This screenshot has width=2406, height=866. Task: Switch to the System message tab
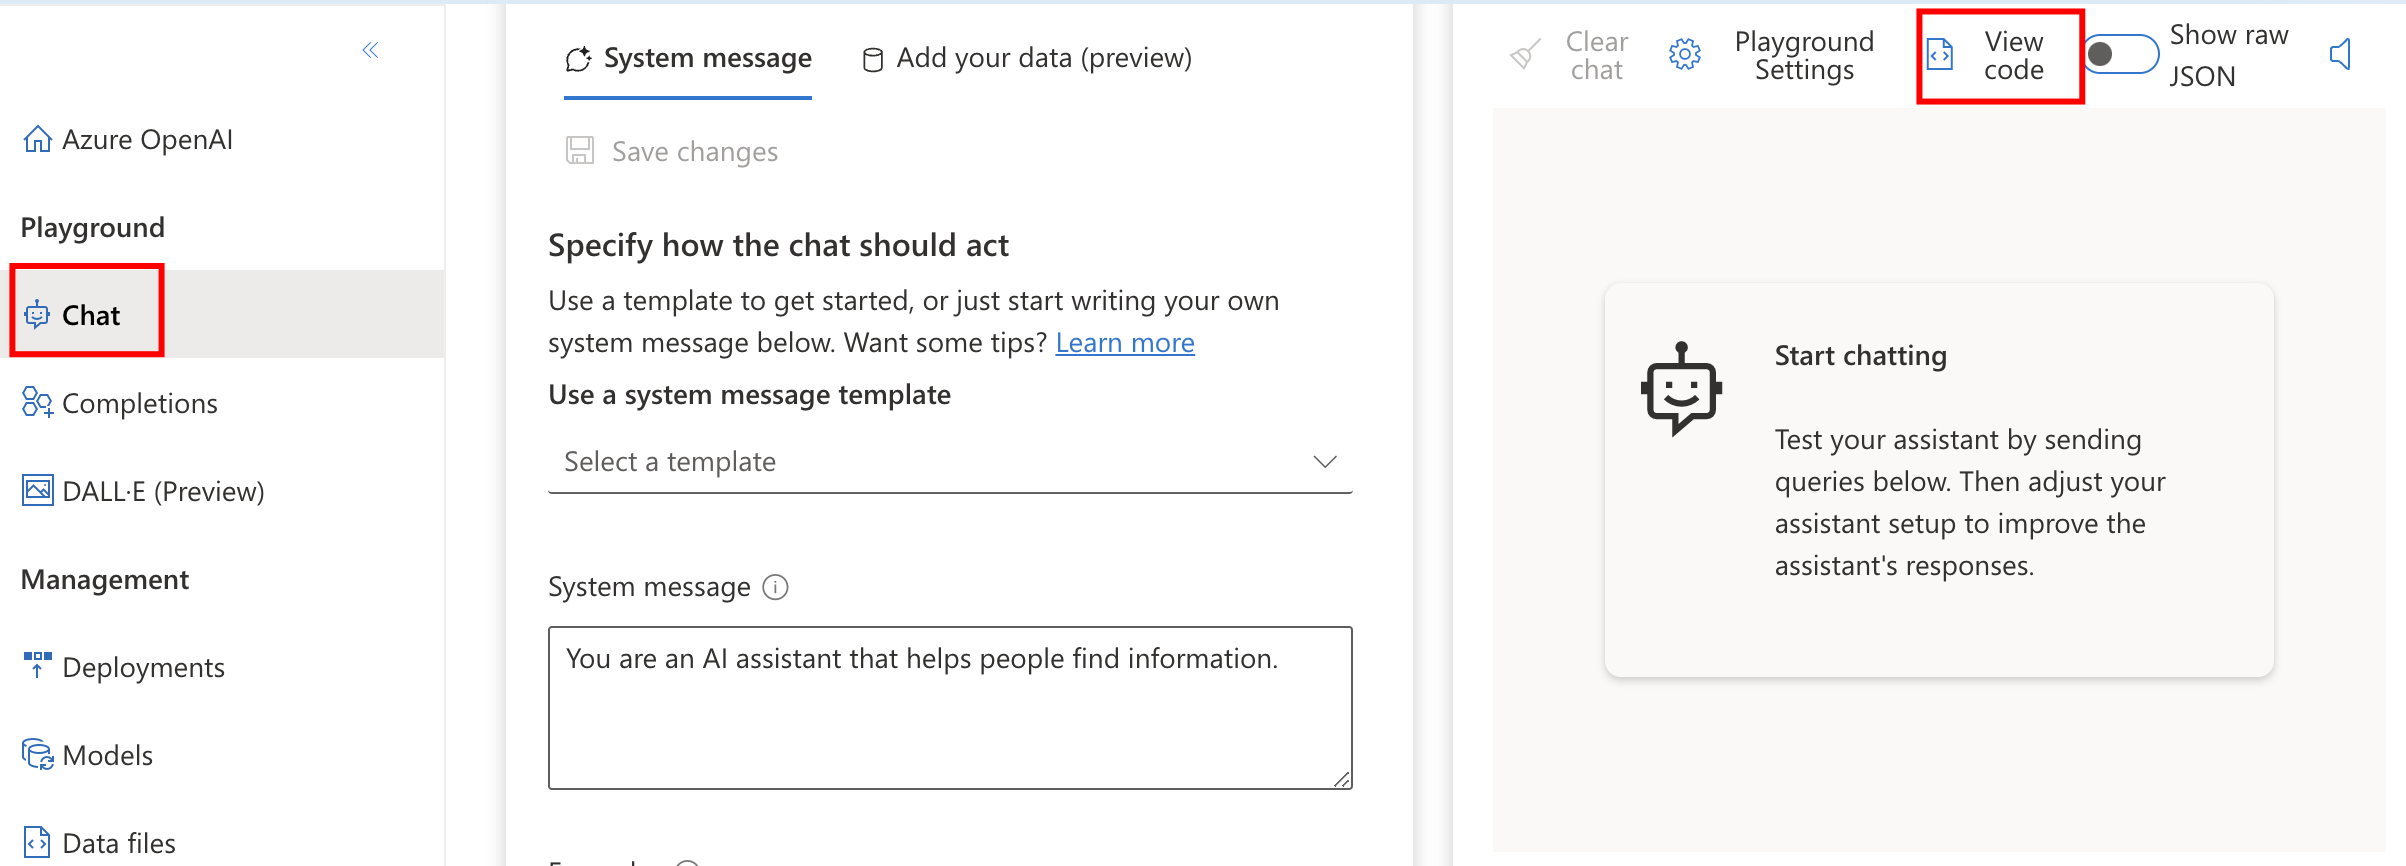688,59
